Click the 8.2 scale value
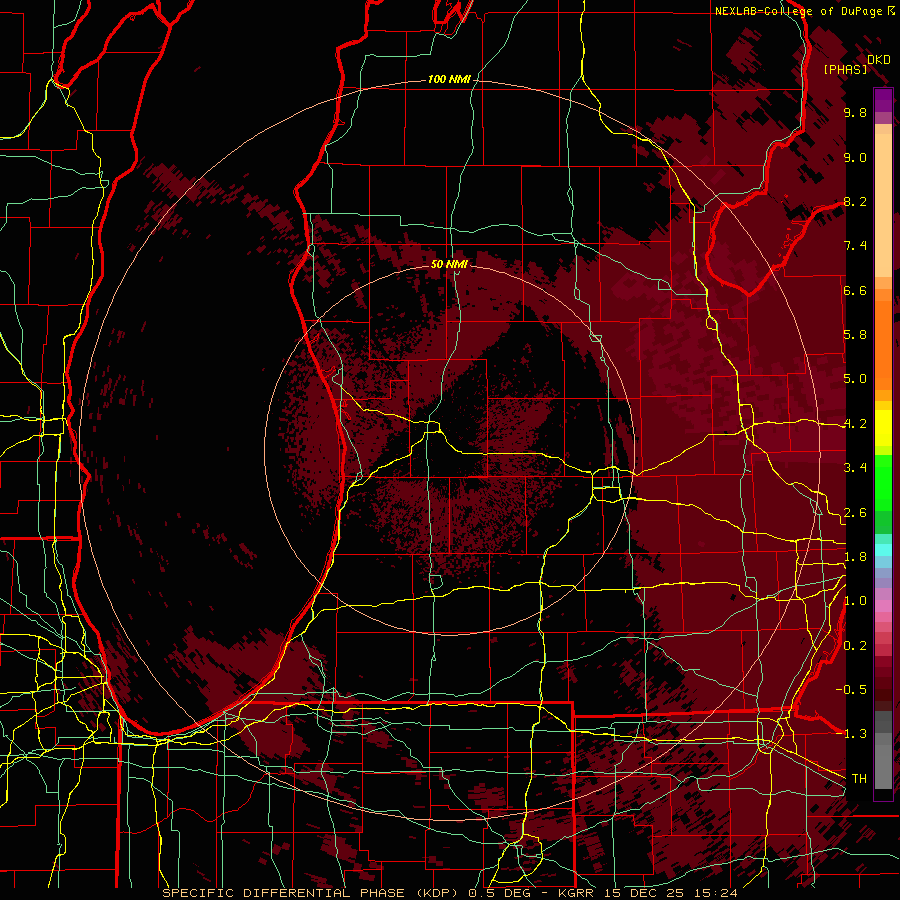The height and width of the screenshot is (900, 900). tap(855, 201)
